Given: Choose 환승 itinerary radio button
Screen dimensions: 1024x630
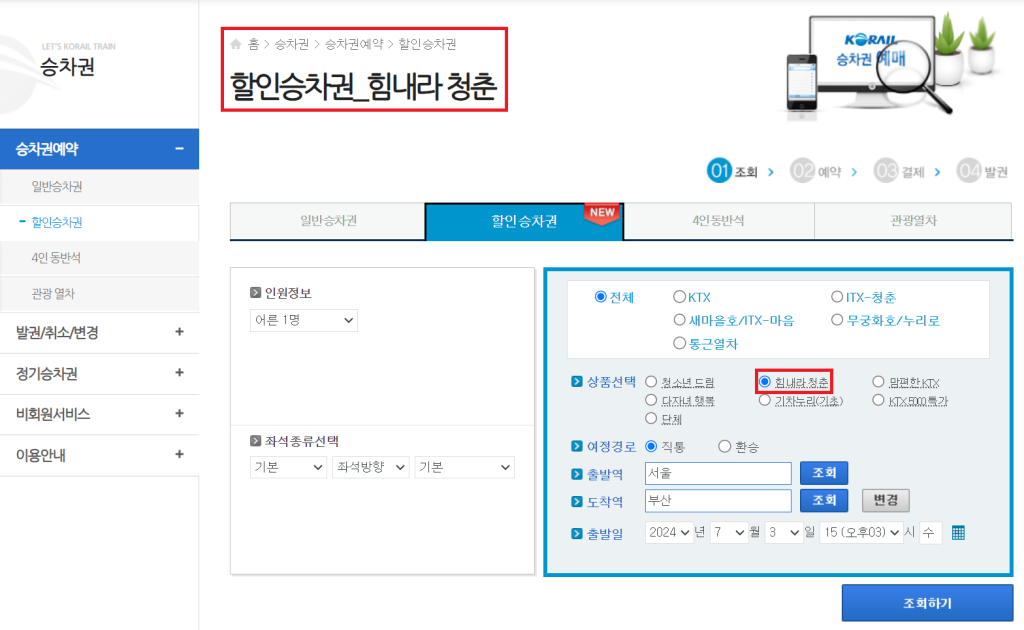Looking at the screenshot, I should [725, 446].
